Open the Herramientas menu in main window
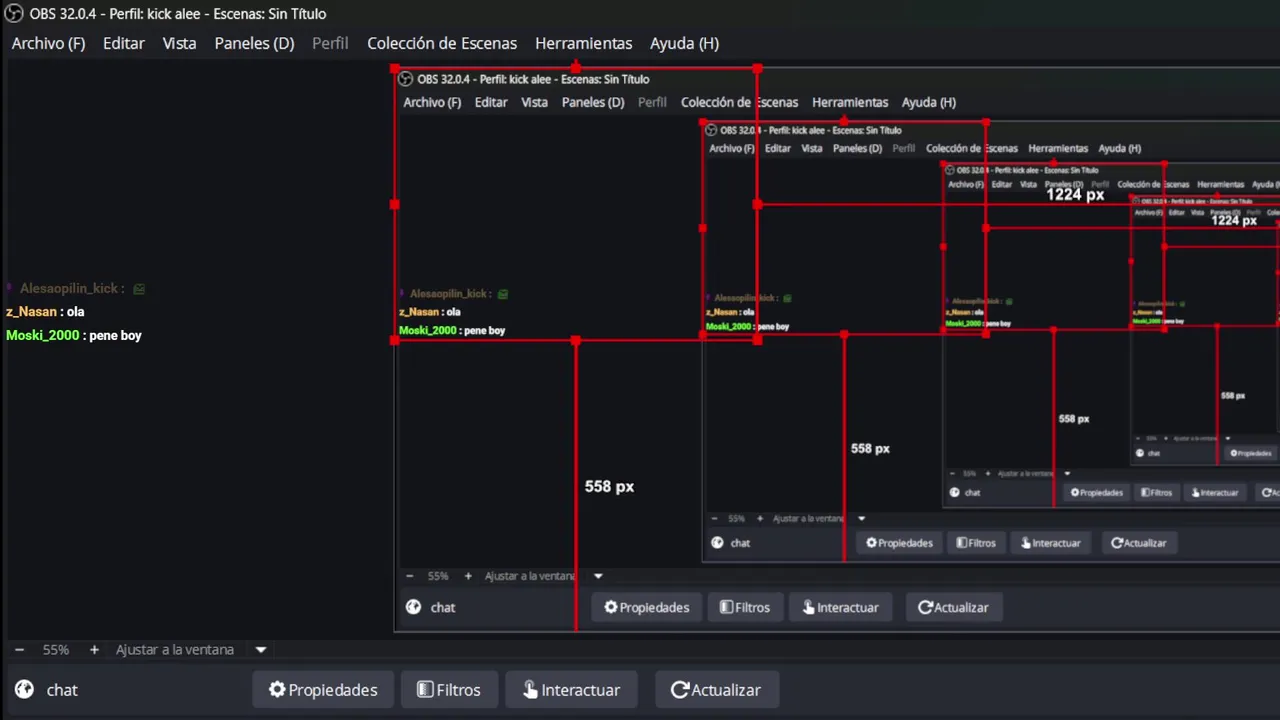Viewport: 1280px width, 720px height. [583, 43]
